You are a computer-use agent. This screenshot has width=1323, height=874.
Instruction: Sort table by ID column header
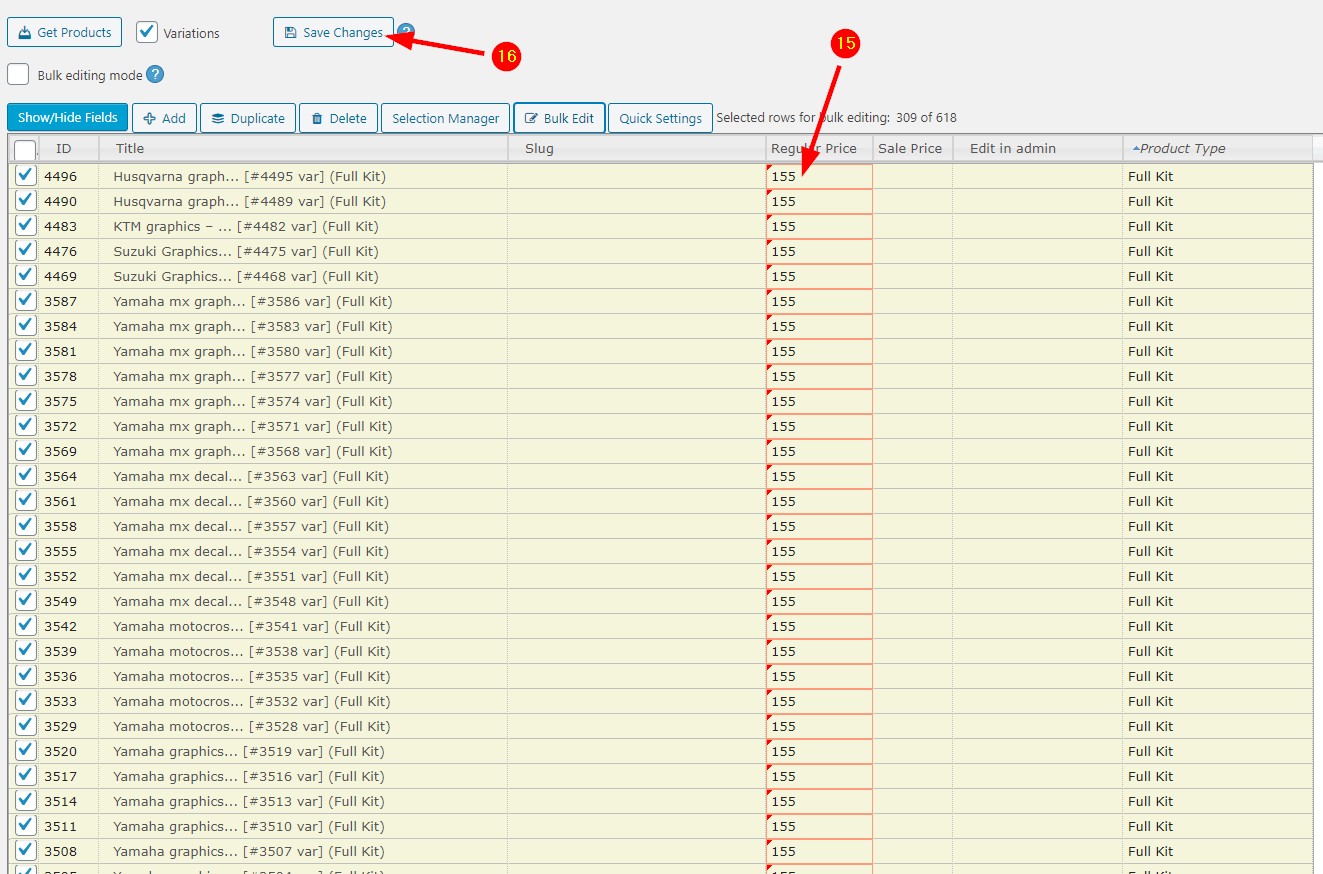tap(64, 148)
